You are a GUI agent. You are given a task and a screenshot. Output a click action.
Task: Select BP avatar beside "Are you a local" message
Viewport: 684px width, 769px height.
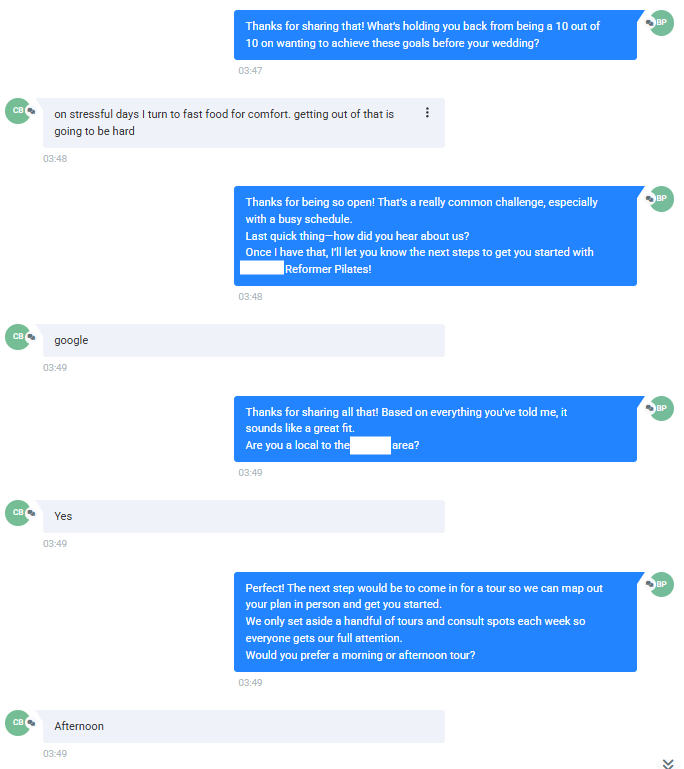tap(661, 409)
